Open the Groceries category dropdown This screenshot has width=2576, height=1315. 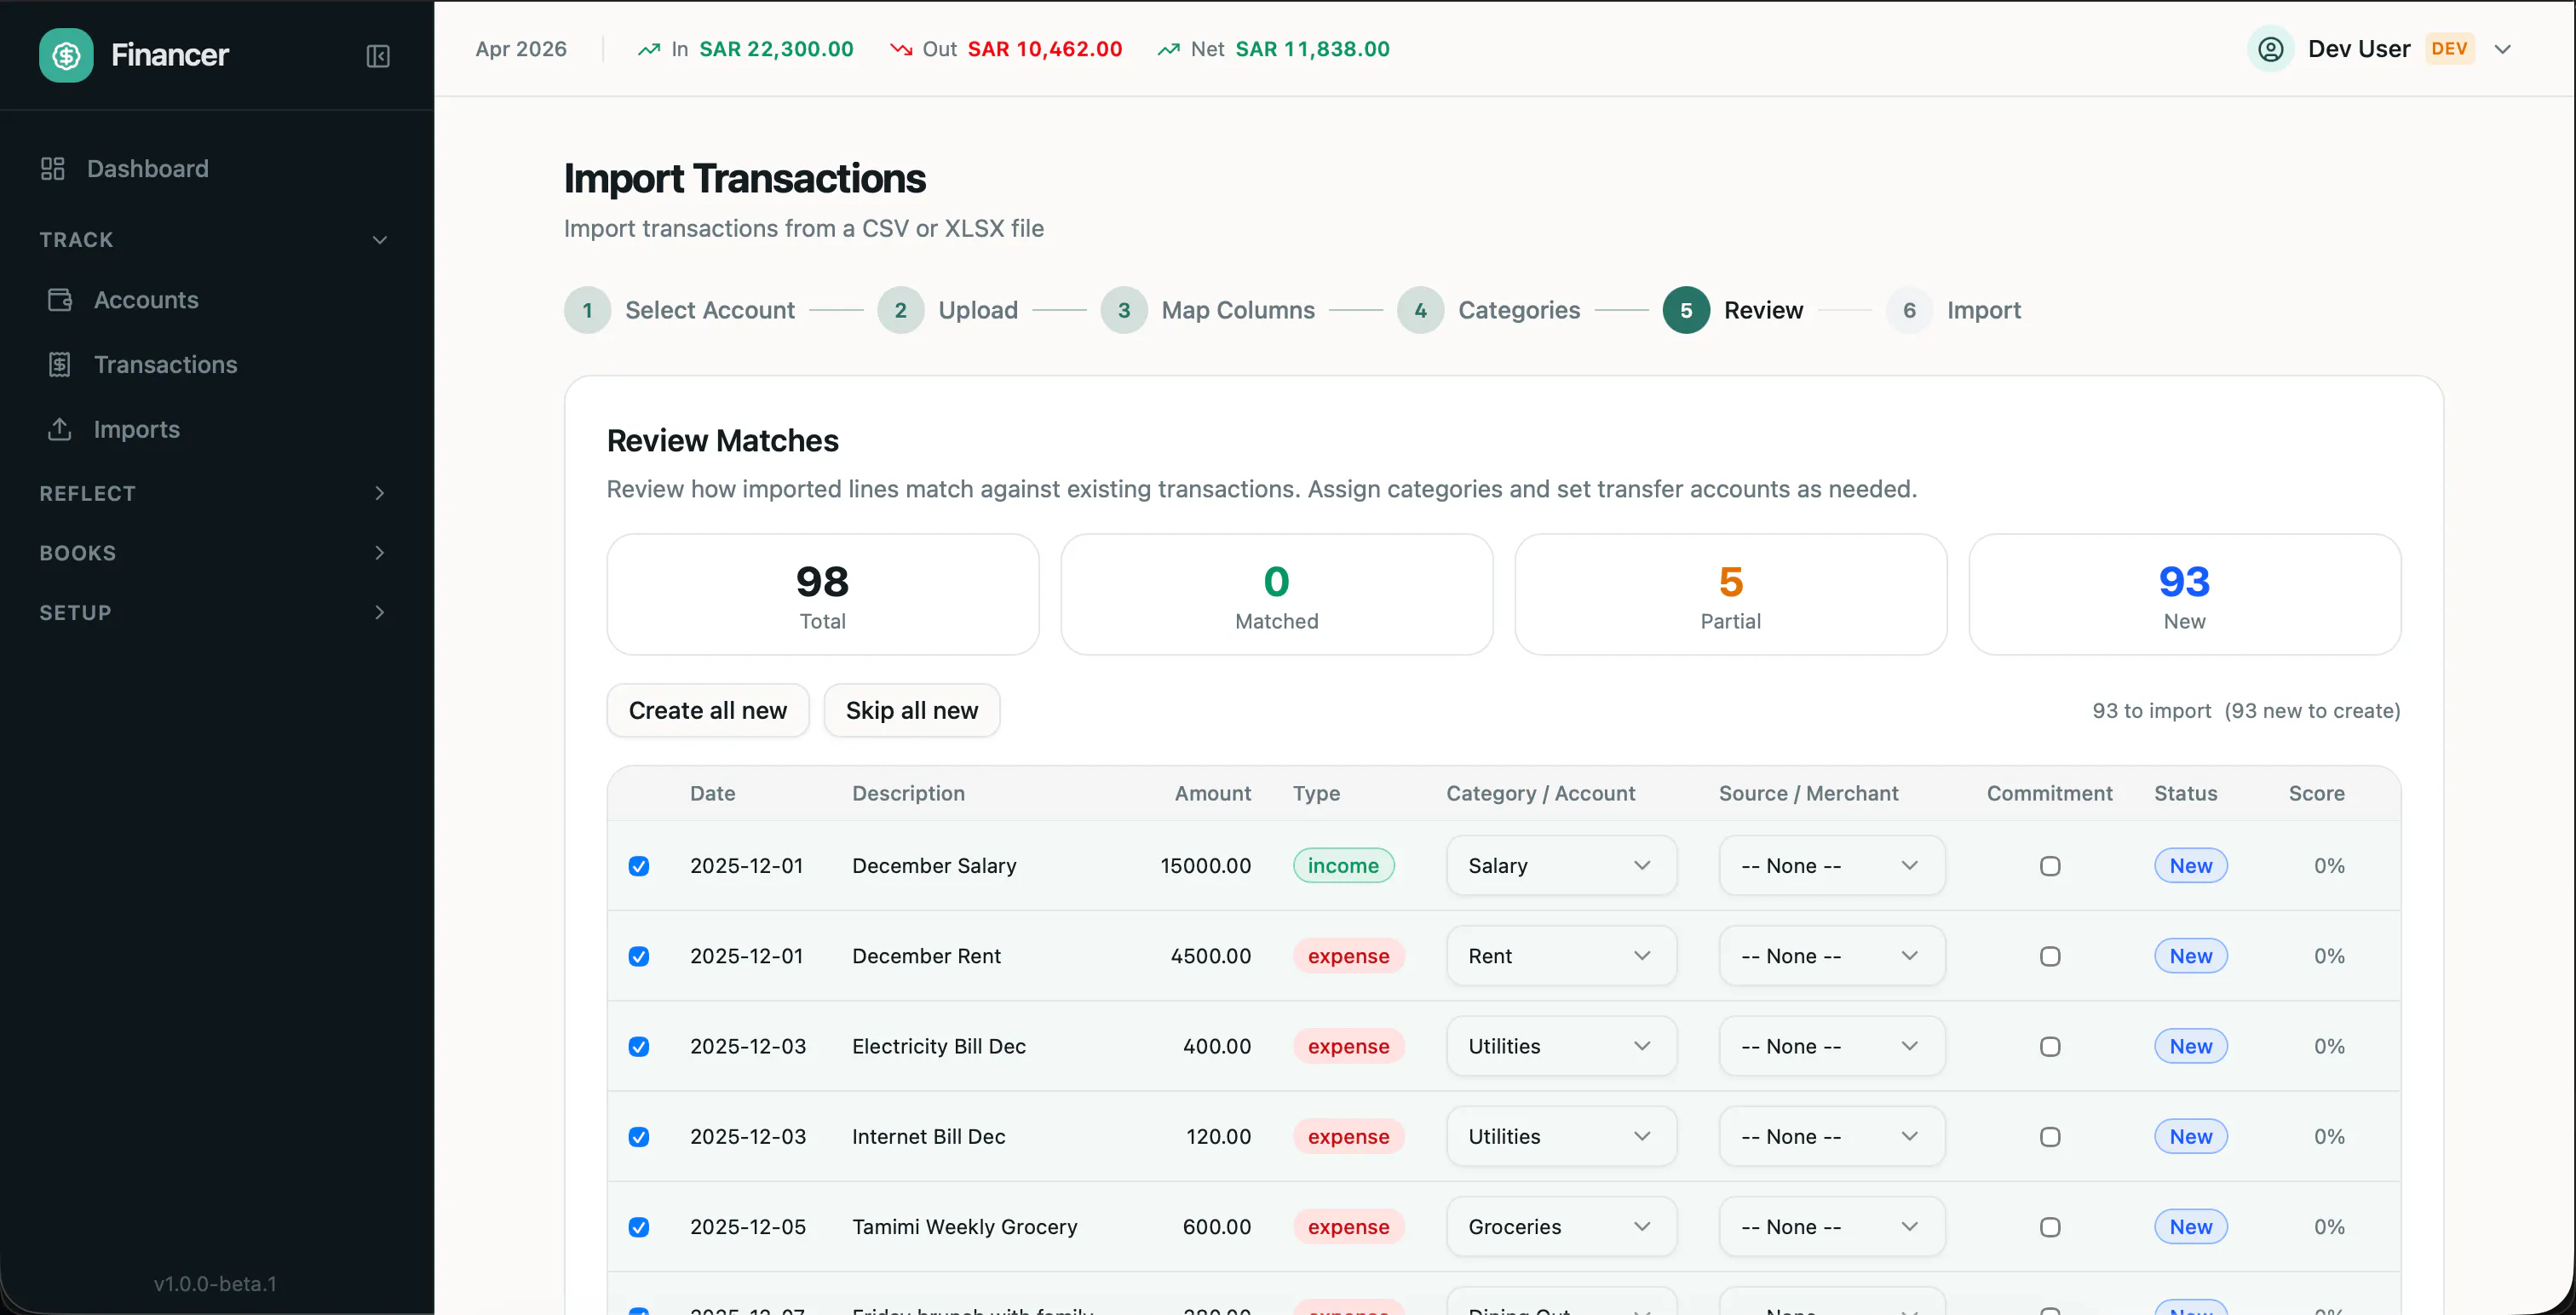pyautogui.click(x=1561, y=1227)
